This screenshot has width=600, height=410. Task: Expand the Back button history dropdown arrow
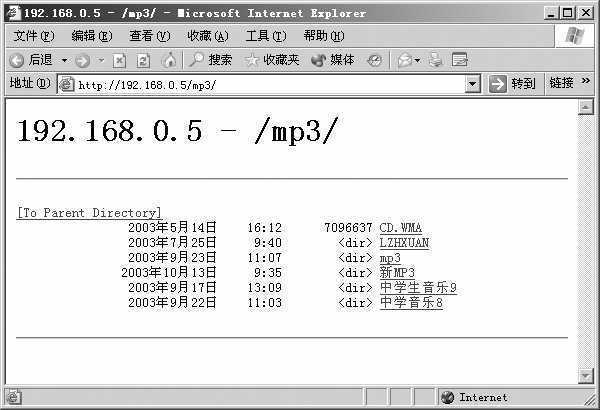[x=64, y=60]
